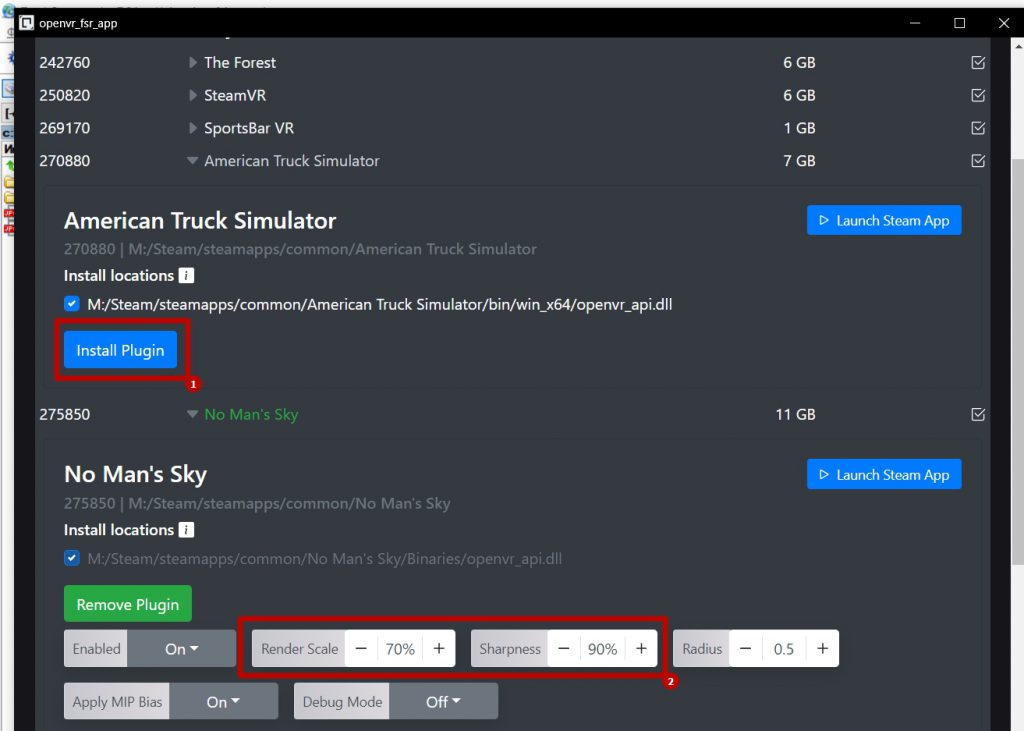Click the green No Man's Sky row title
Image resolution: width=1024 pixels, height=731 pixels.
pyautogui.click(x=251, y=414)
